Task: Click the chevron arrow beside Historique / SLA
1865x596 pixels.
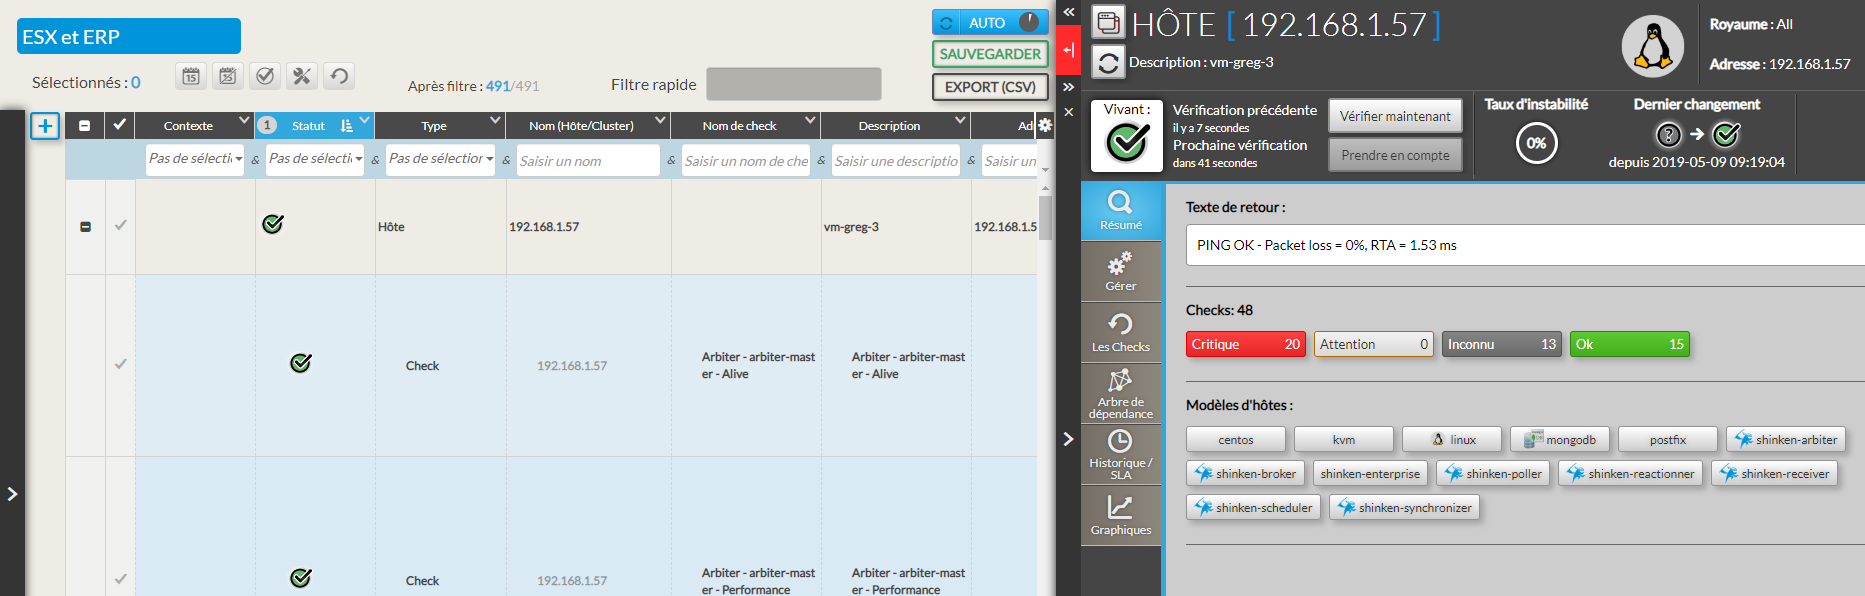Action: click(1068, 439)
